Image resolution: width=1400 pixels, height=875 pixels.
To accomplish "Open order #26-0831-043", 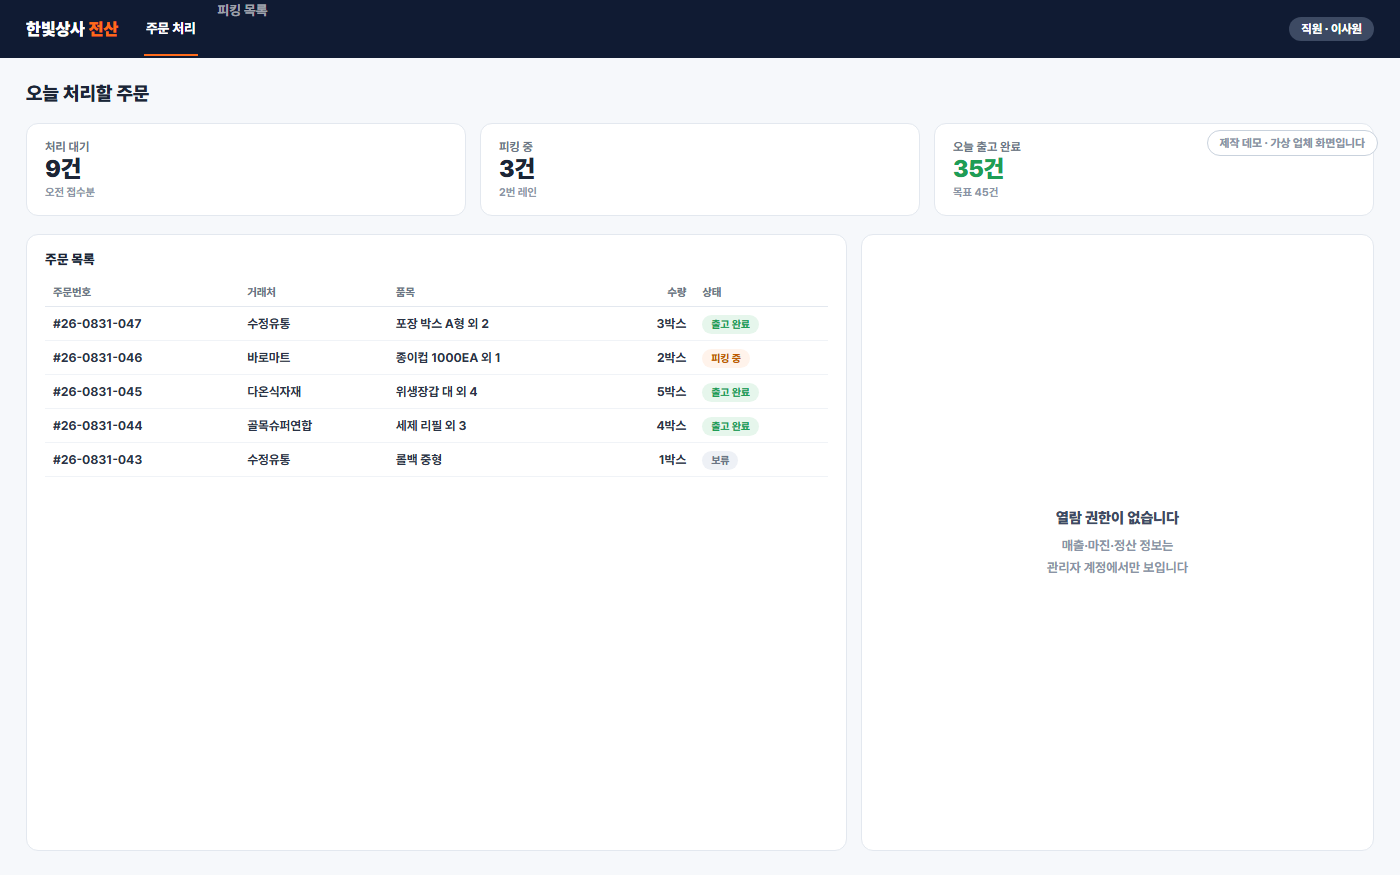I will (436, 460).
